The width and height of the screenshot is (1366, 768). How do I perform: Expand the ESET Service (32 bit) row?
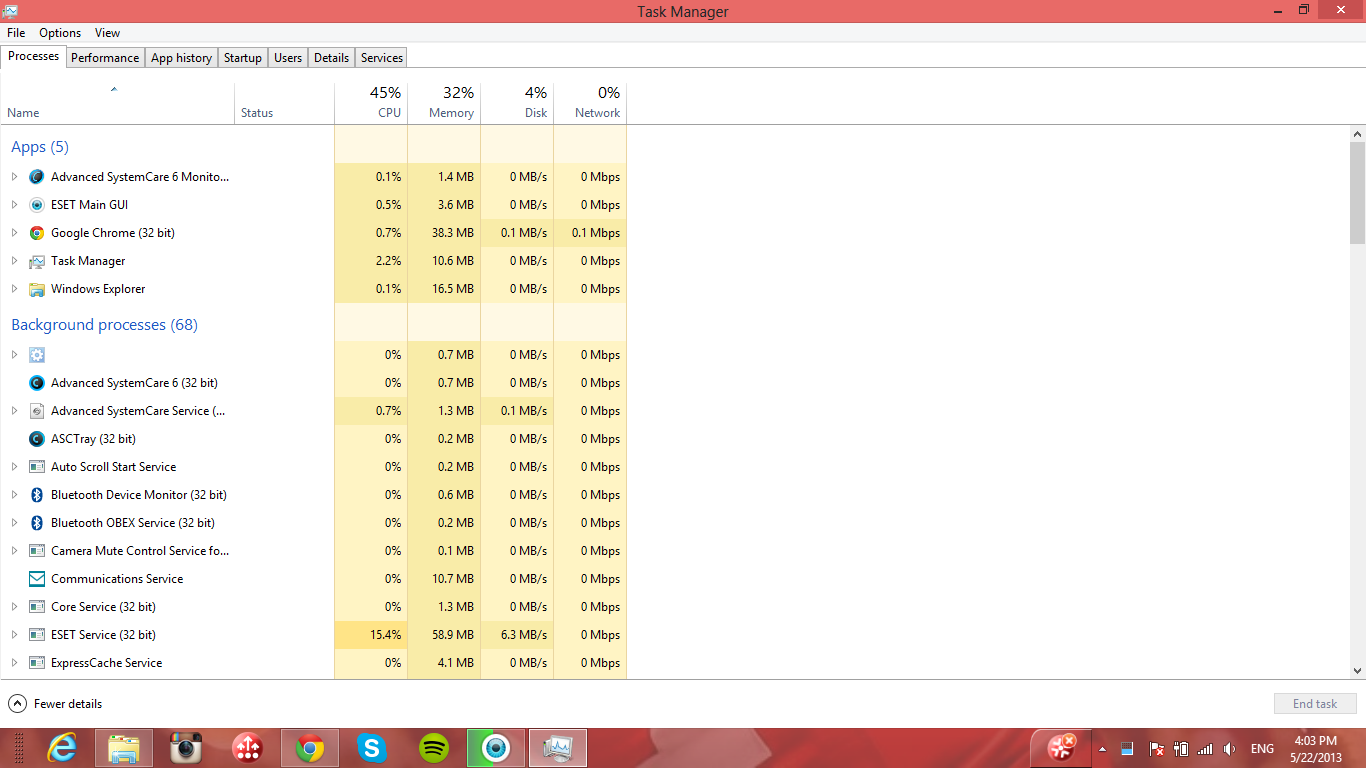[x=14, y=635]
